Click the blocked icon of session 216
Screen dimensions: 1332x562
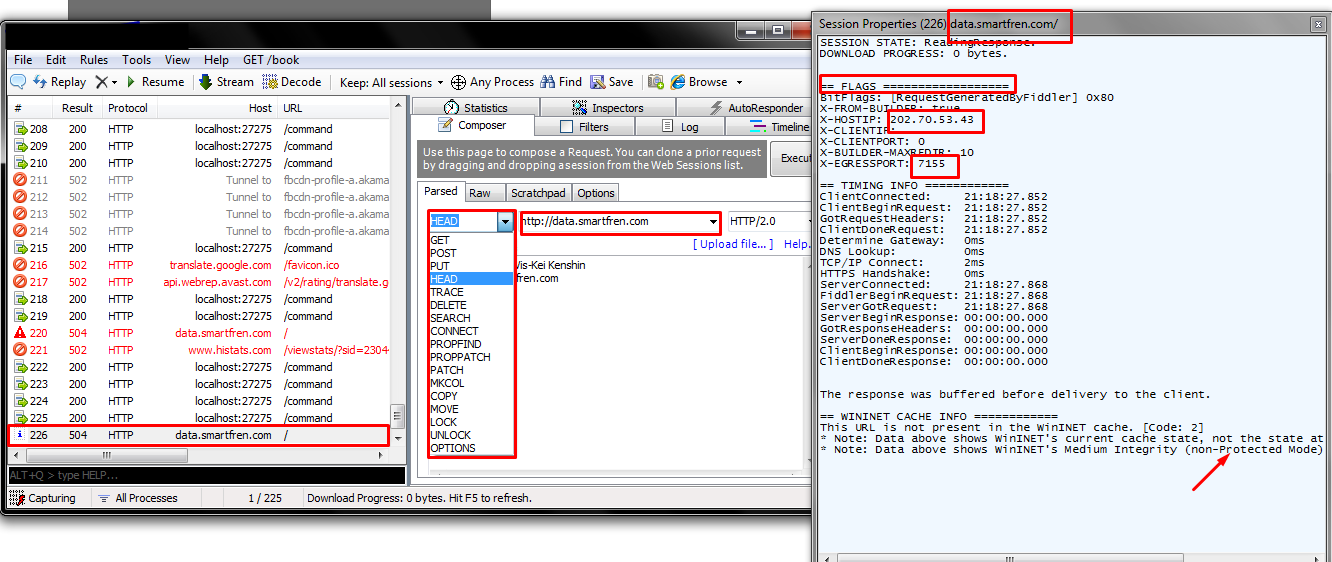(x=19, y=265)
